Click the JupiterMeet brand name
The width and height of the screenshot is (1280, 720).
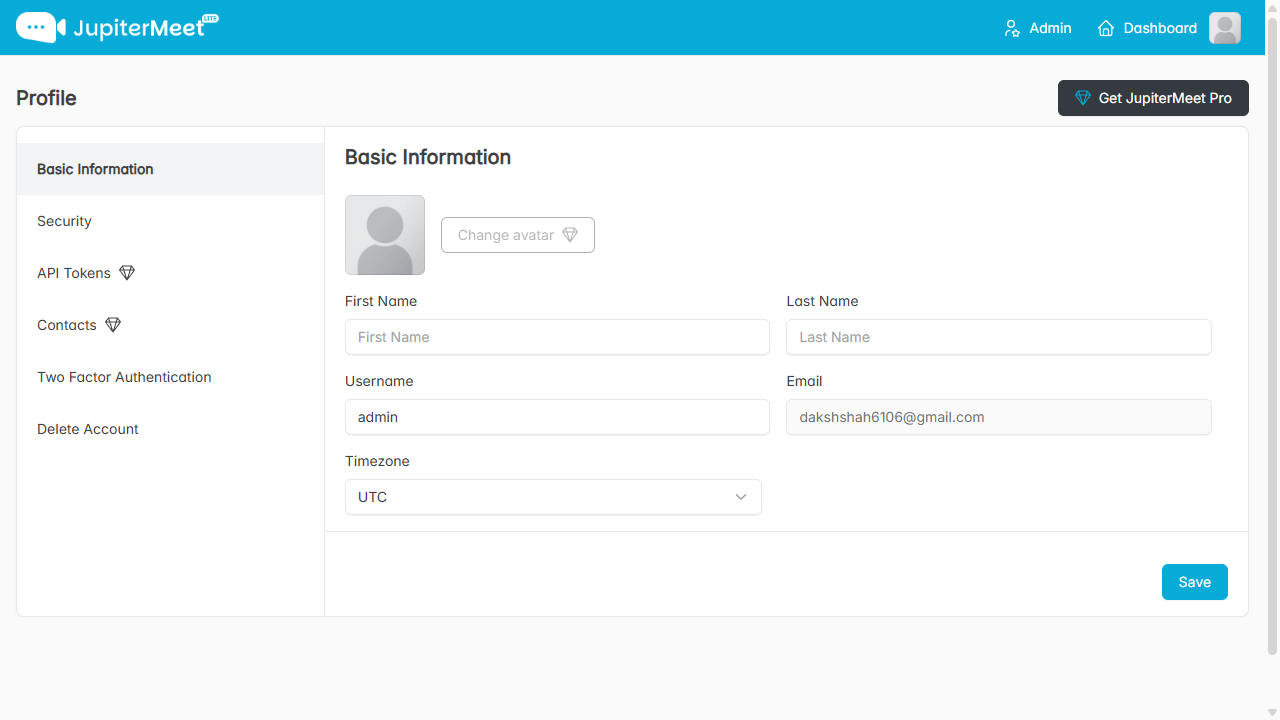click(x=139, y=27)
